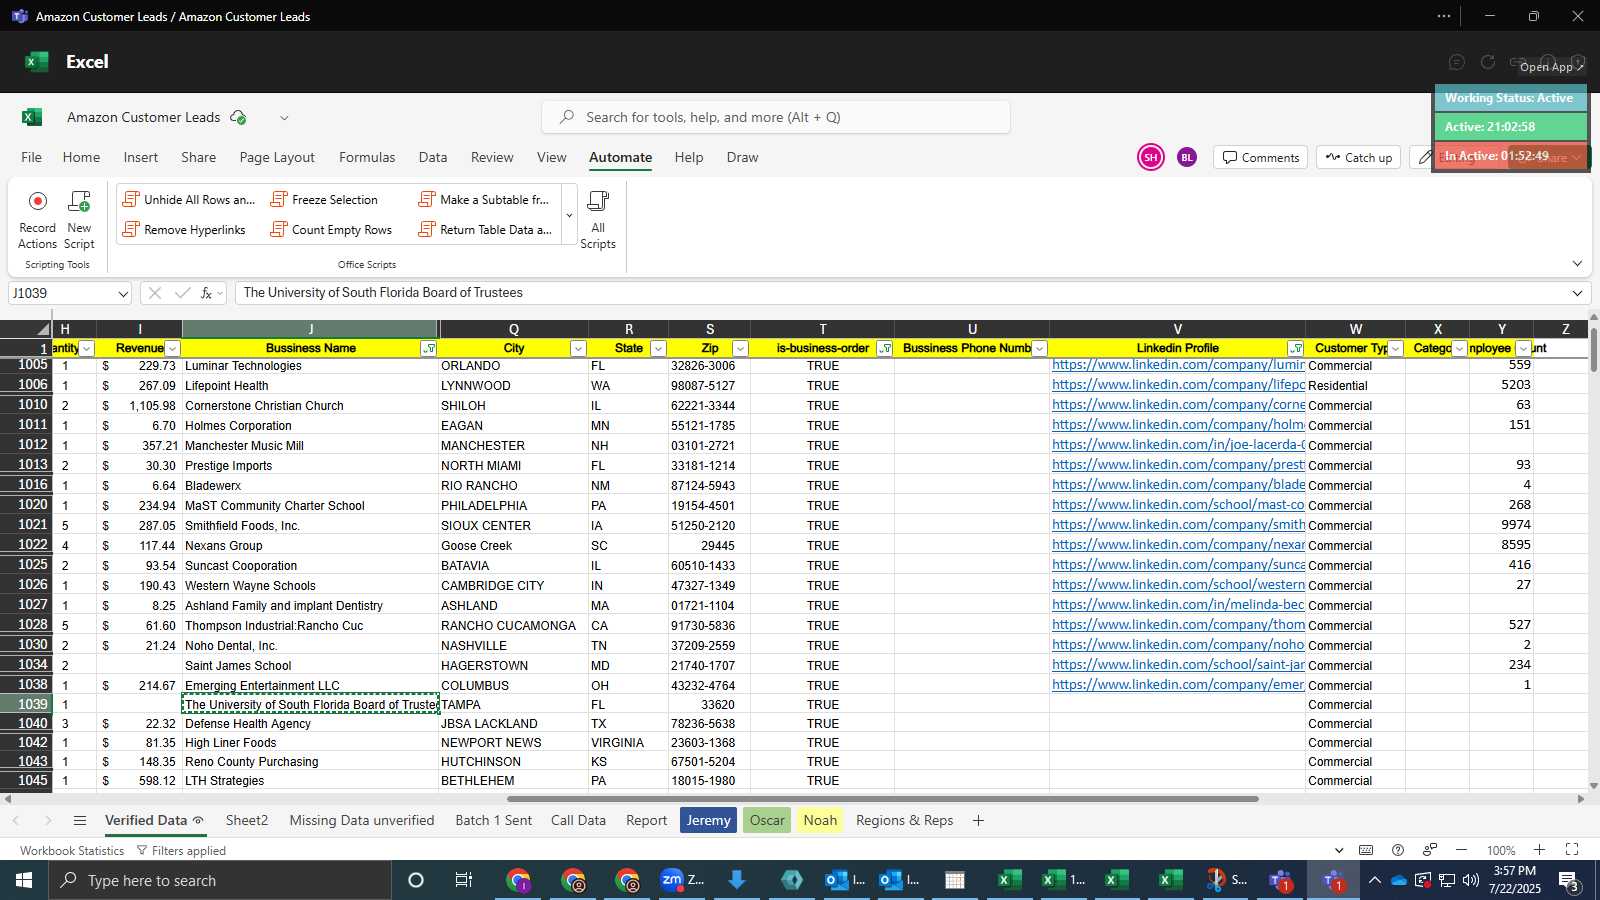The height and width of the screenshot is (900, 1600).
Task: Run Freeze Selection script
Action: click(325, 200)
